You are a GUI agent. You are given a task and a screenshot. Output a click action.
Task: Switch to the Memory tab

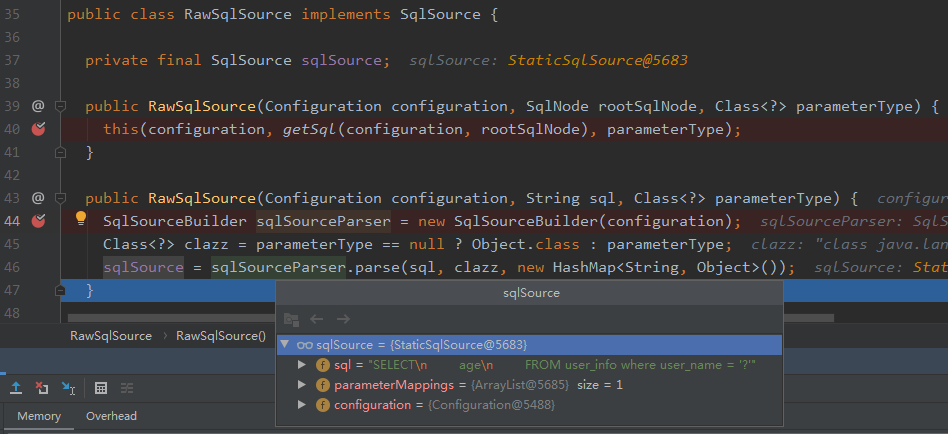(x=39, y=416)
